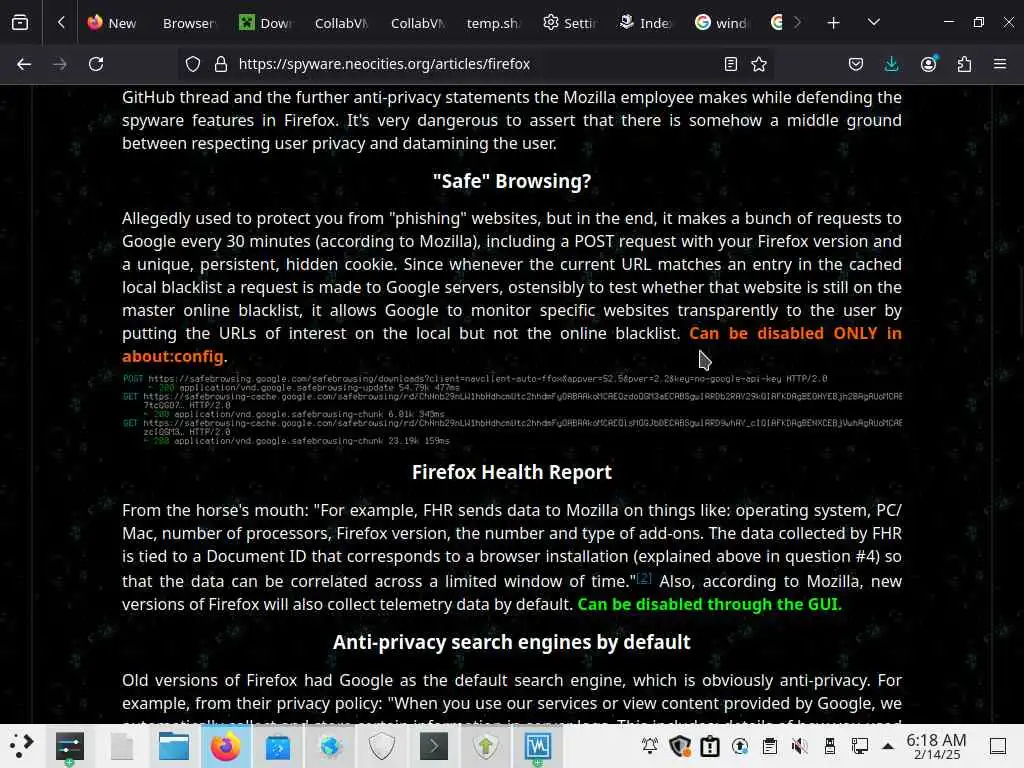Click the forward navigation arrow

pos(60,64)
